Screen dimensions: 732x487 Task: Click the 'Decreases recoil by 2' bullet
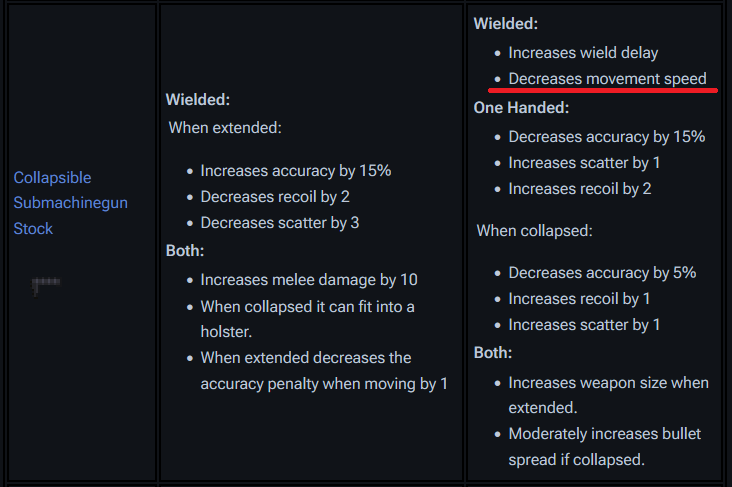coord(275,196)
